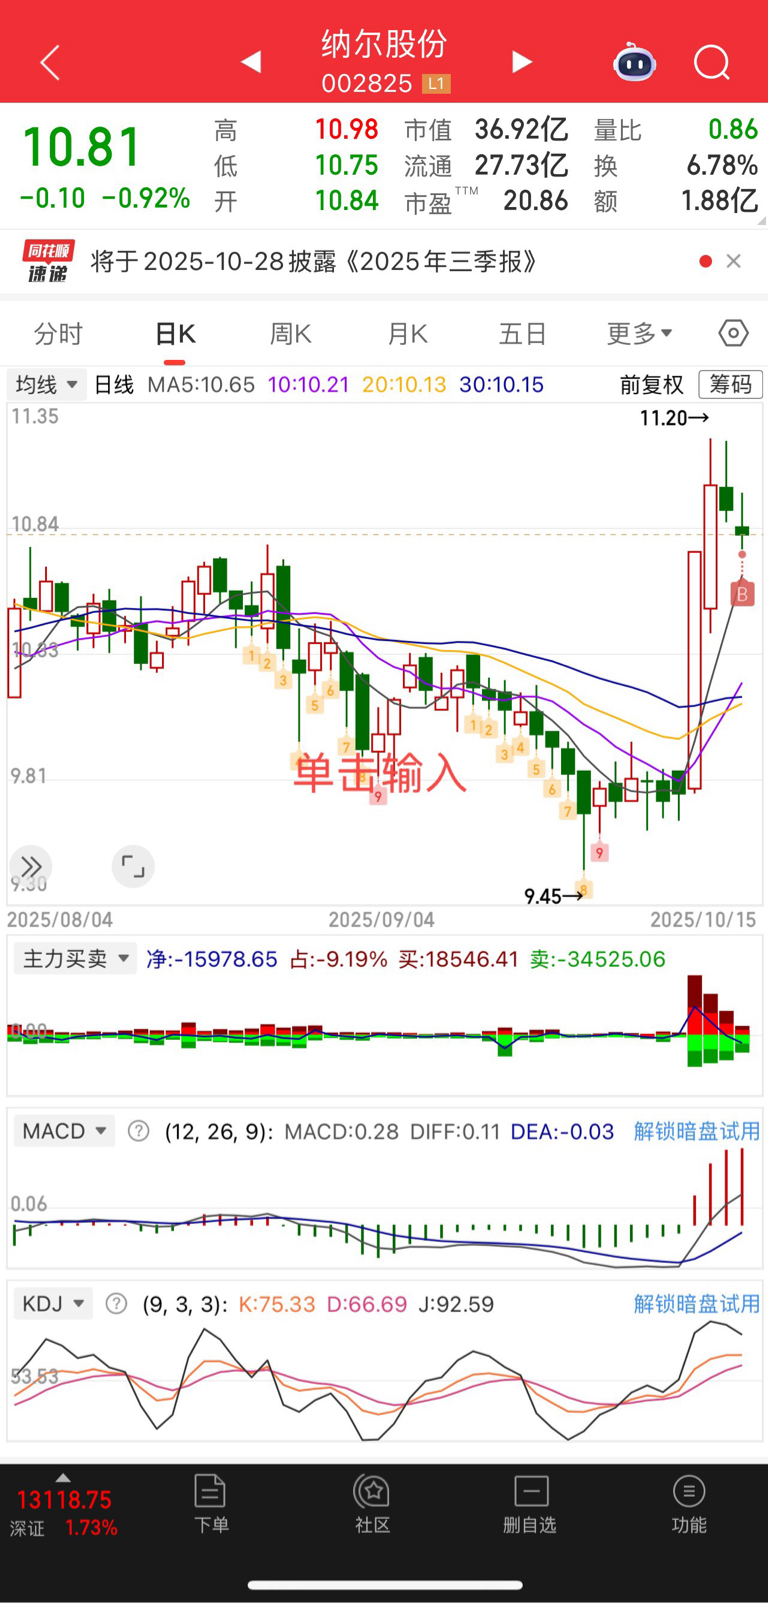Open search with magnifier icon

coord(712,63)
